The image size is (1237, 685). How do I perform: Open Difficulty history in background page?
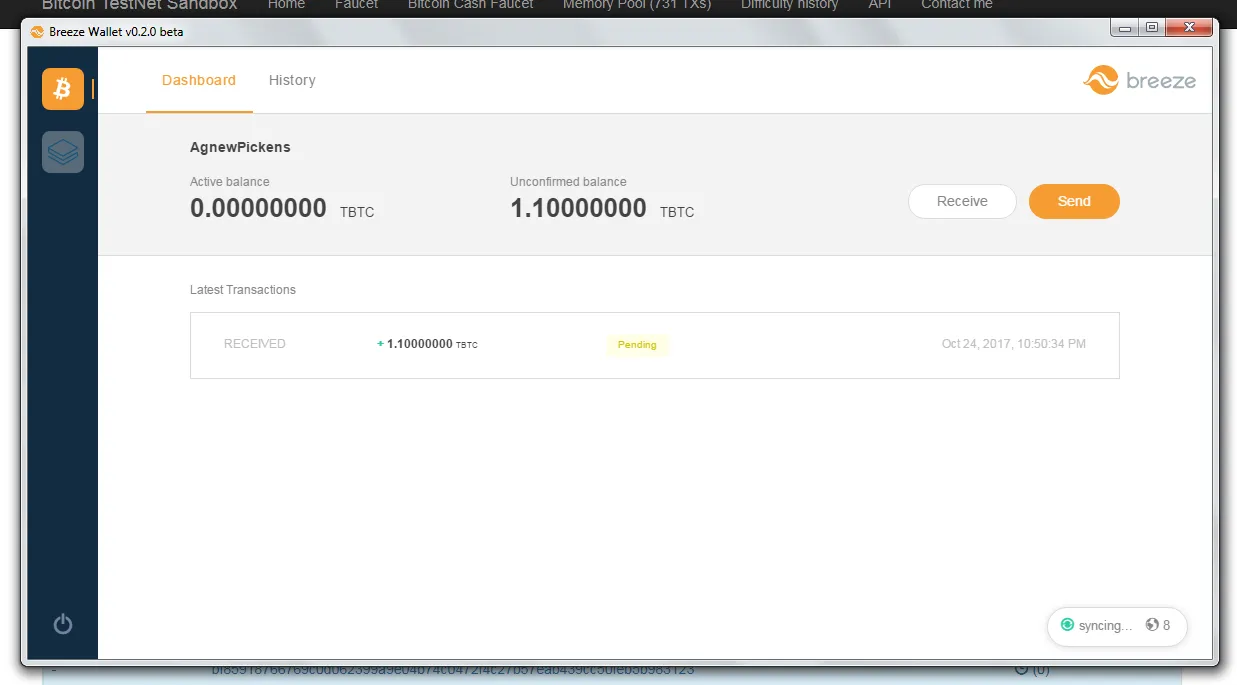click(789, 5)
